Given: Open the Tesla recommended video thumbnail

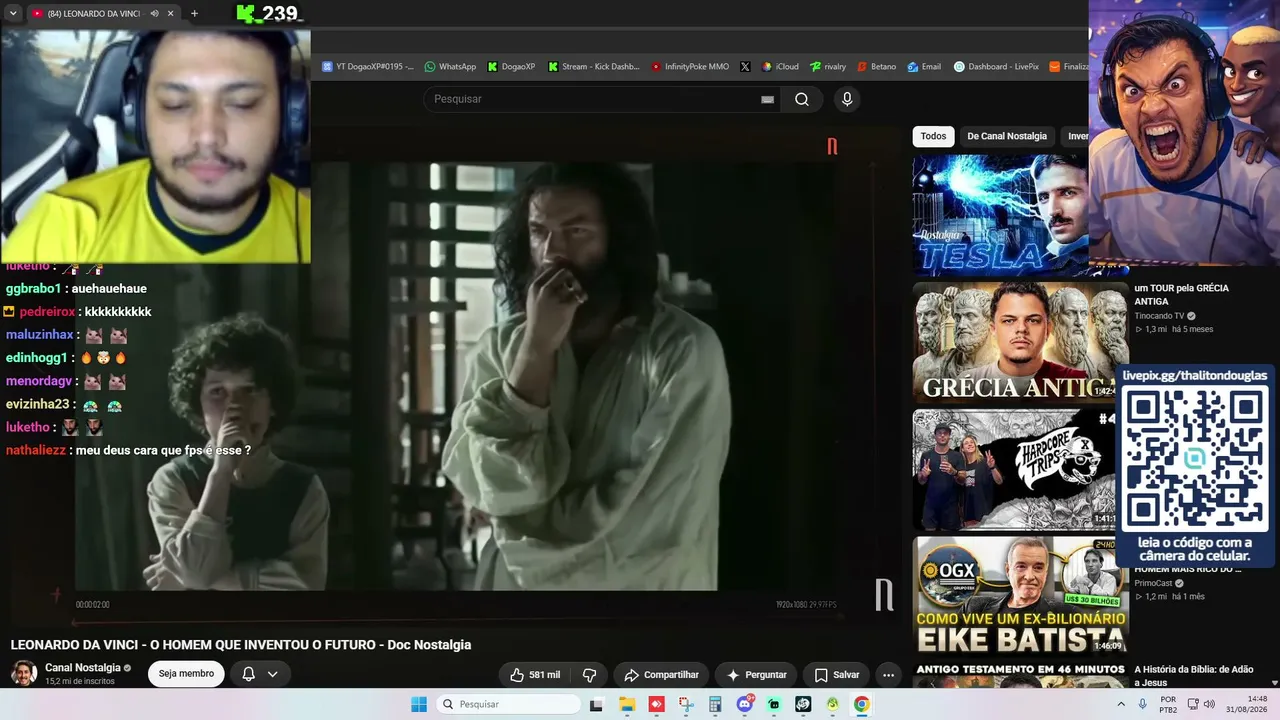Looking at the screenshot, I should 1000,215.
